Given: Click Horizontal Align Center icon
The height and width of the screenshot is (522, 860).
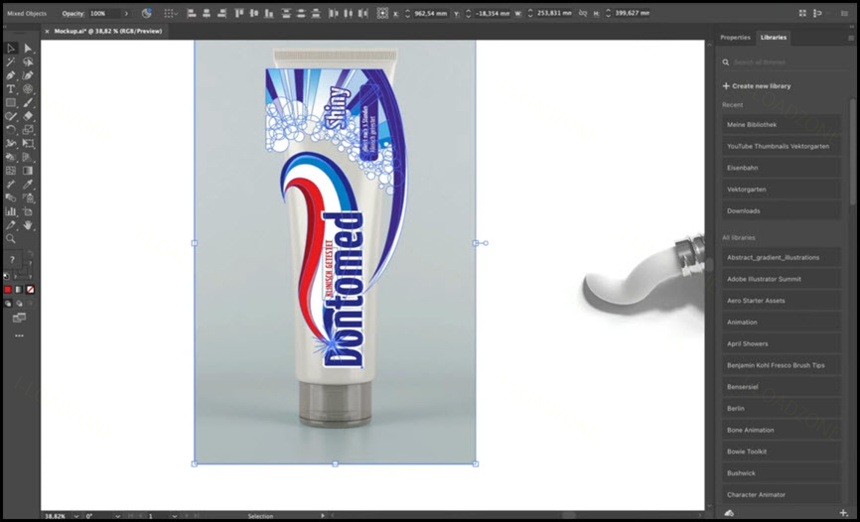Looking at the screenshot, I should (206, 13).
